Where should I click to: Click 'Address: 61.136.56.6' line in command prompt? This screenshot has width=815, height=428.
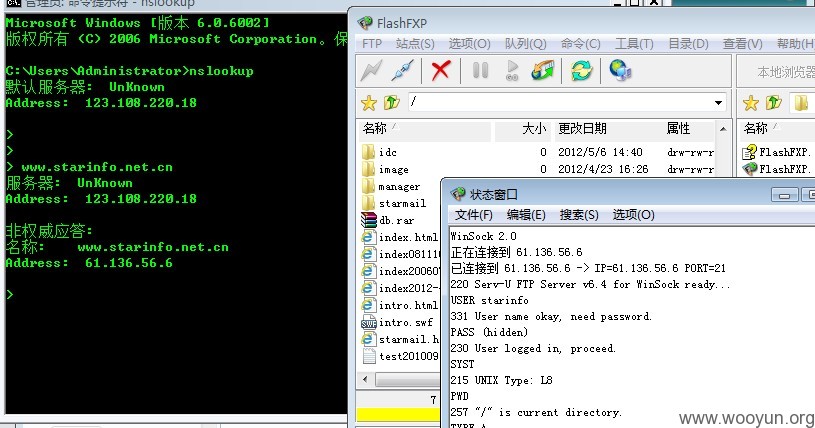click(x=89, y=263)
